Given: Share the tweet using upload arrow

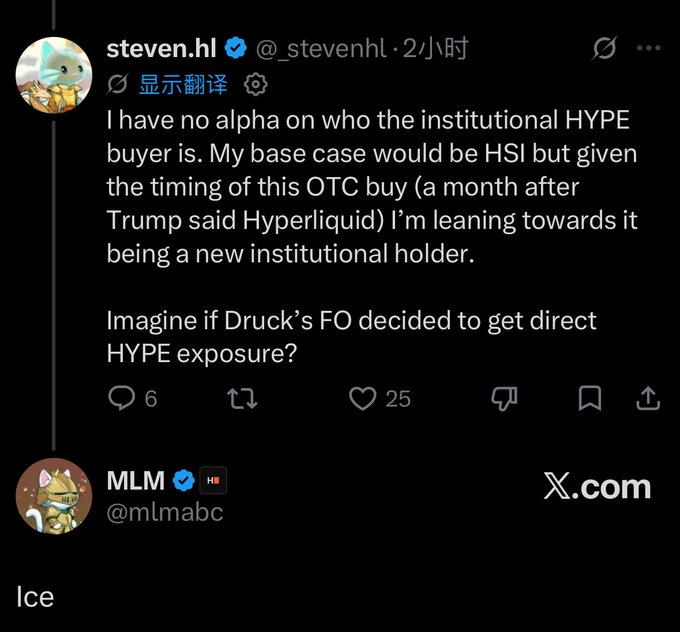Looking at the screenshot, I should click(648, 398).
